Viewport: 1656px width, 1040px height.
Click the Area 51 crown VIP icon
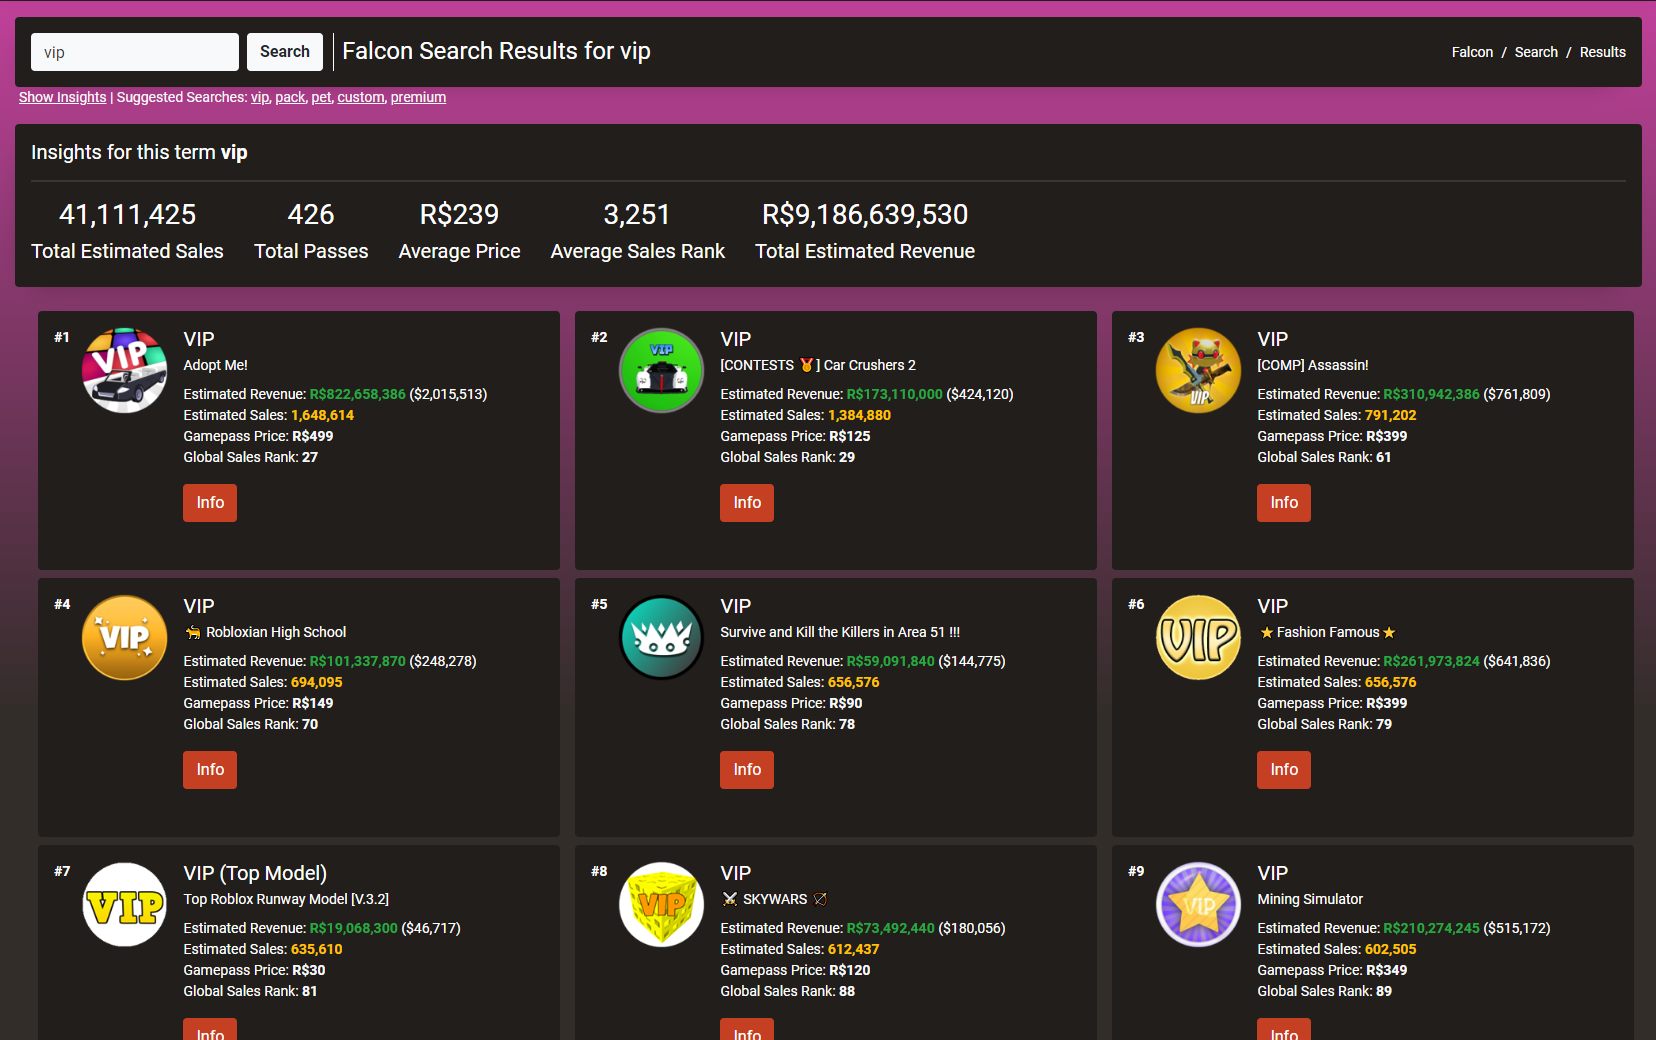click(661, 637)
